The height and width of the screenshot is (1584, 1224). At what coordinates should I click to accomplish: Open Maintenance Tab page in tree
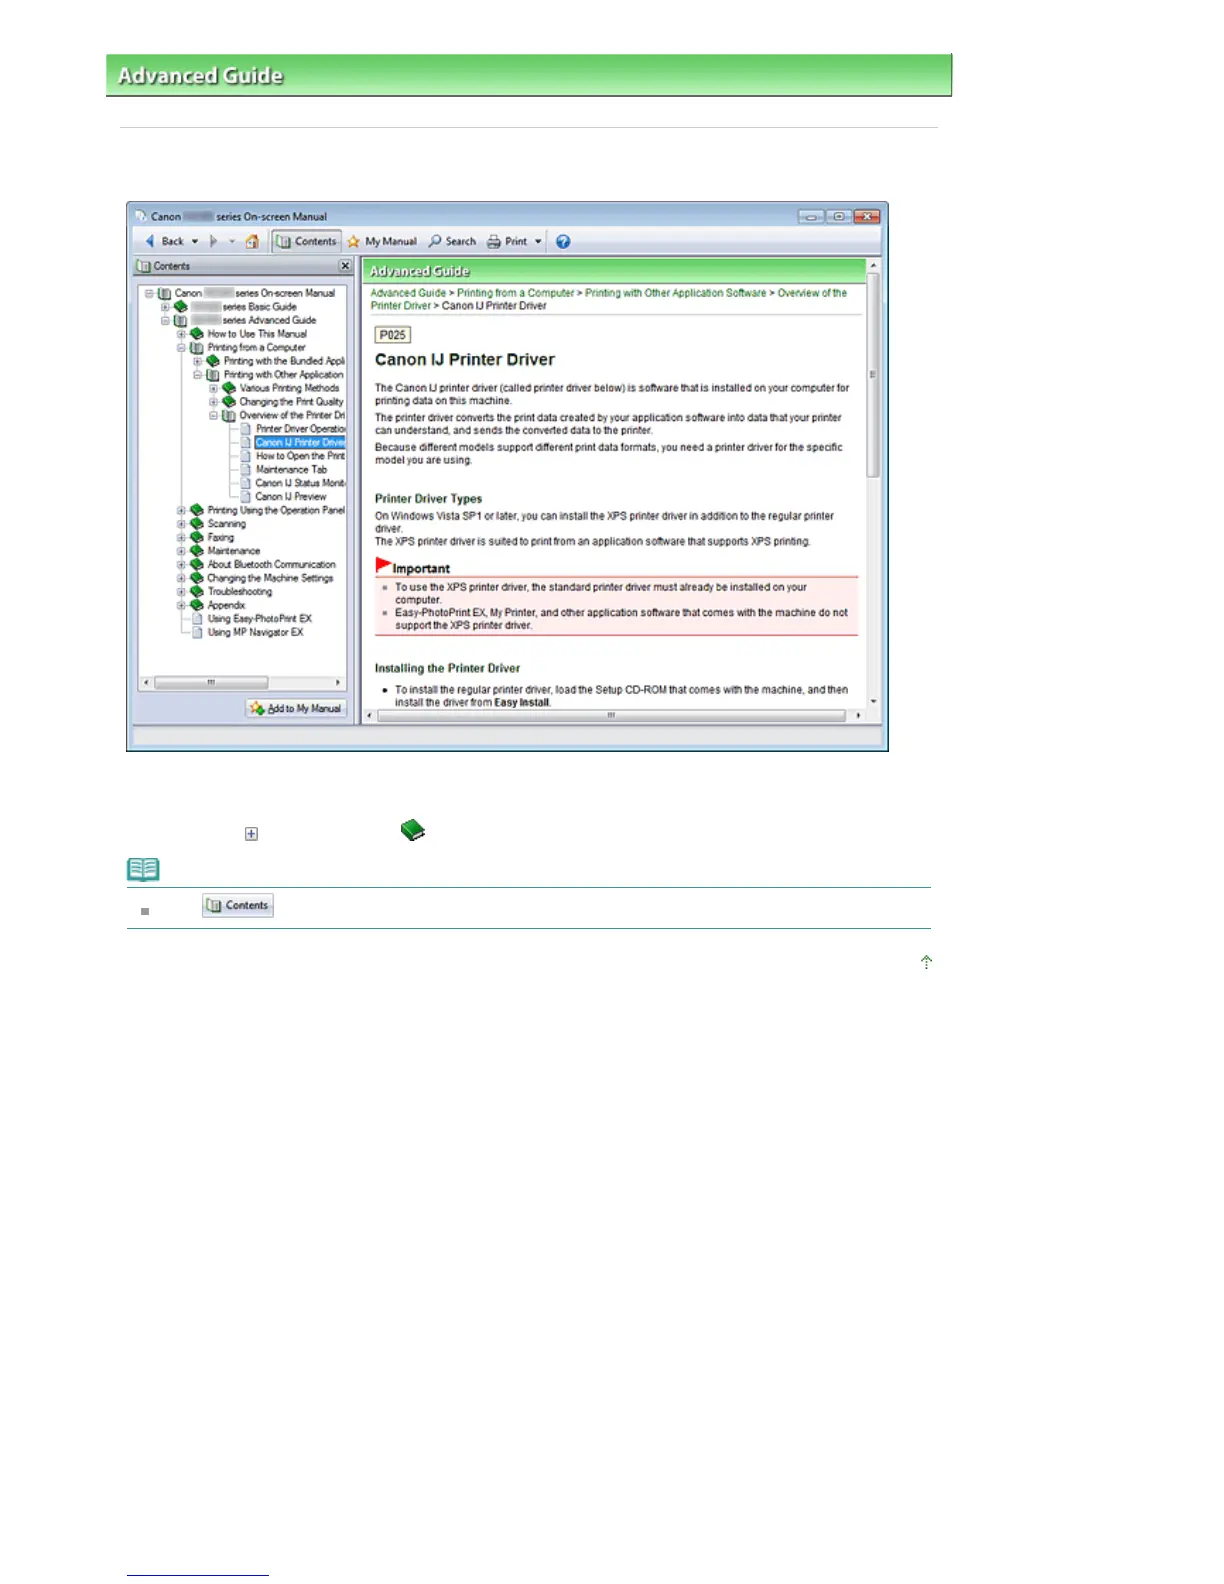291,469
